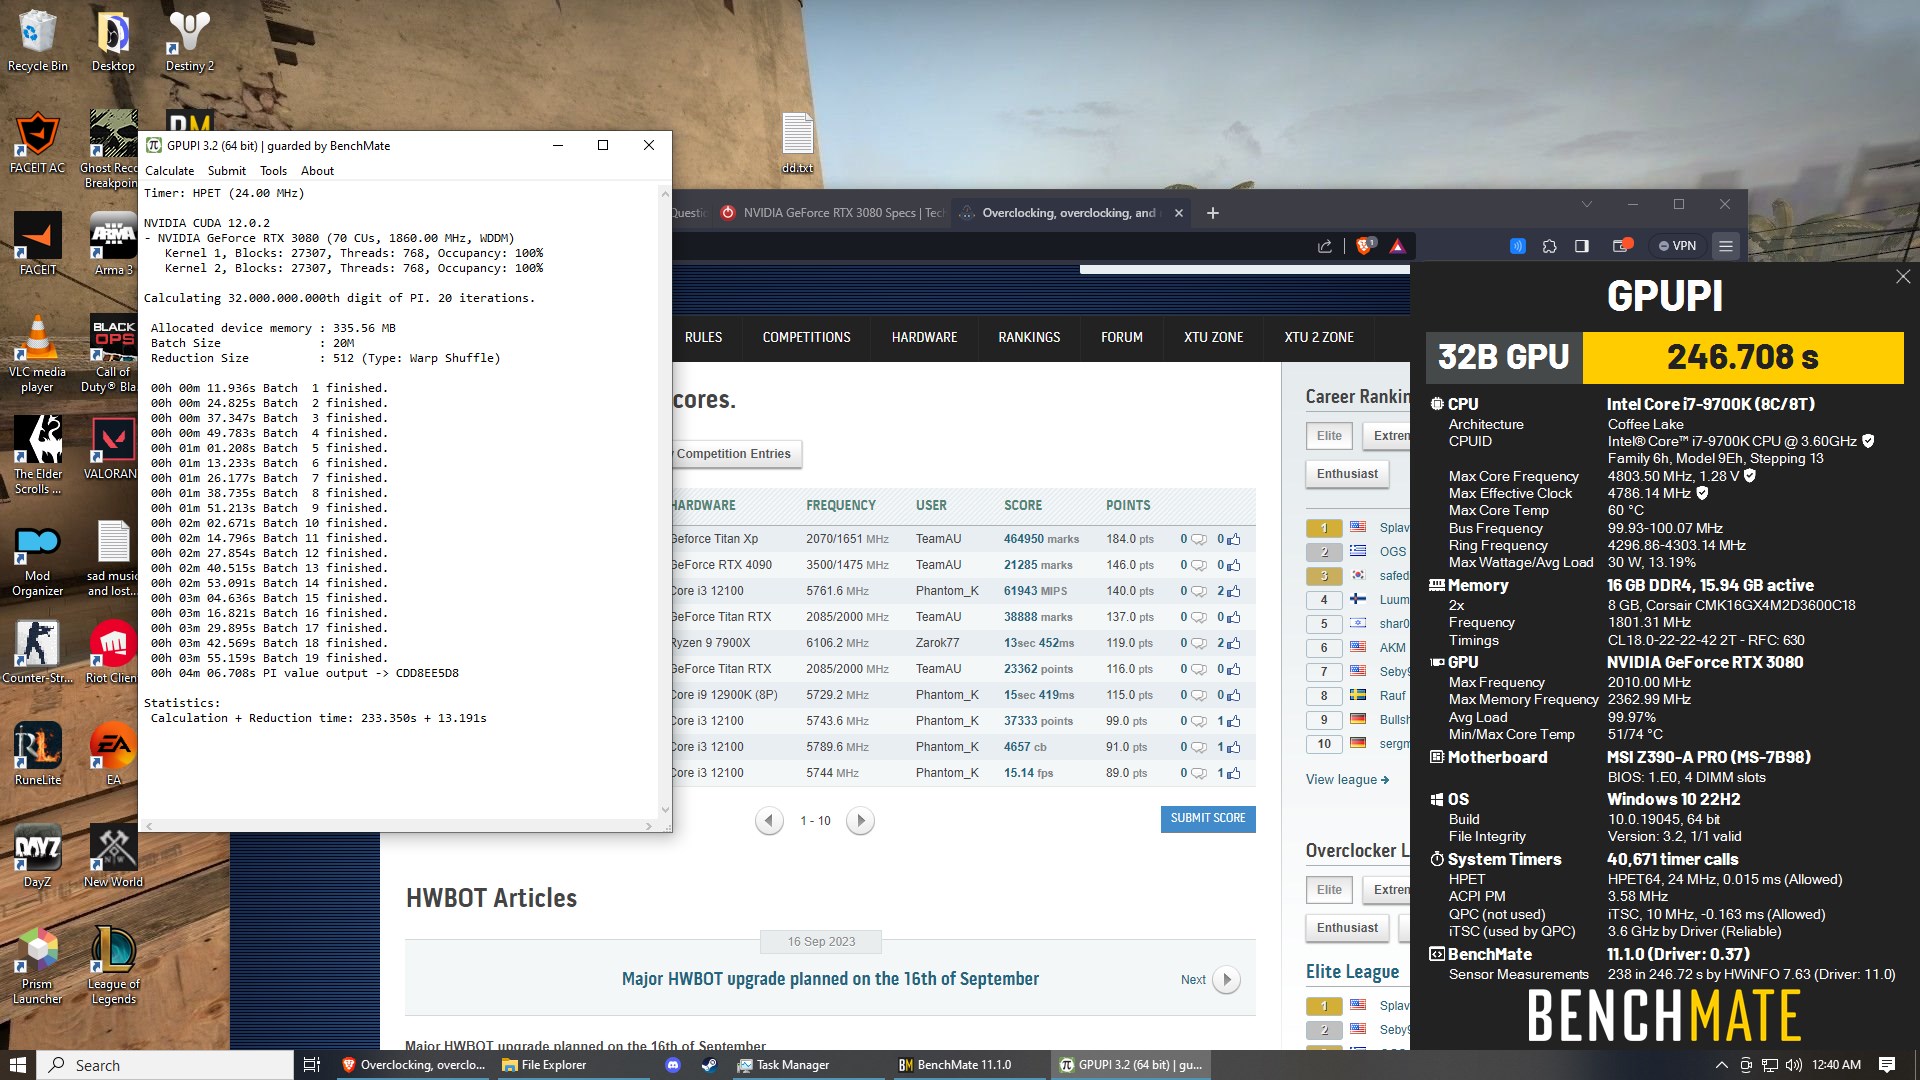Open the Major HWBOT upgrade article link
Screen dimensions: 1920x1080
point(830,979)
